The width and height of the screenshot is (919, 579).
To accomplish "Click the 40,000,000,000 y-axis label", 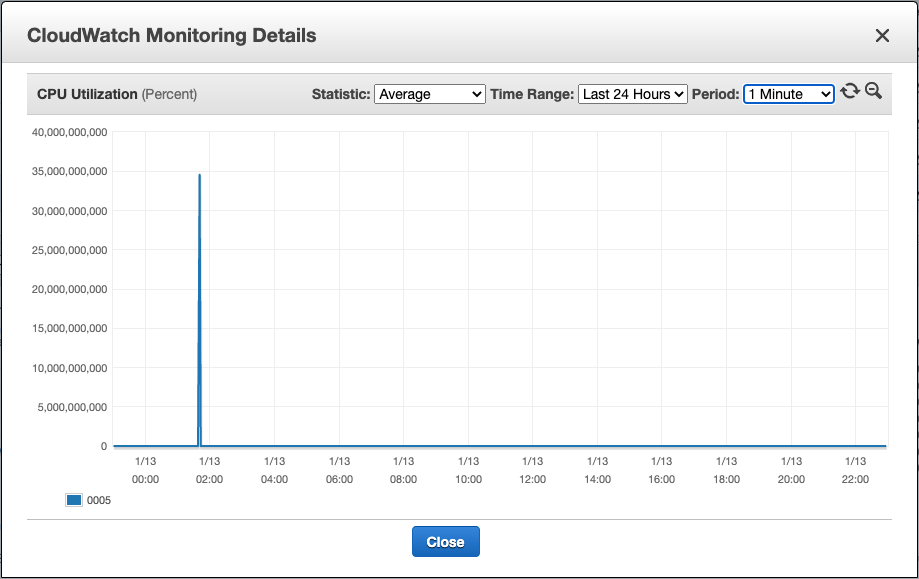I will click(70, 132).
